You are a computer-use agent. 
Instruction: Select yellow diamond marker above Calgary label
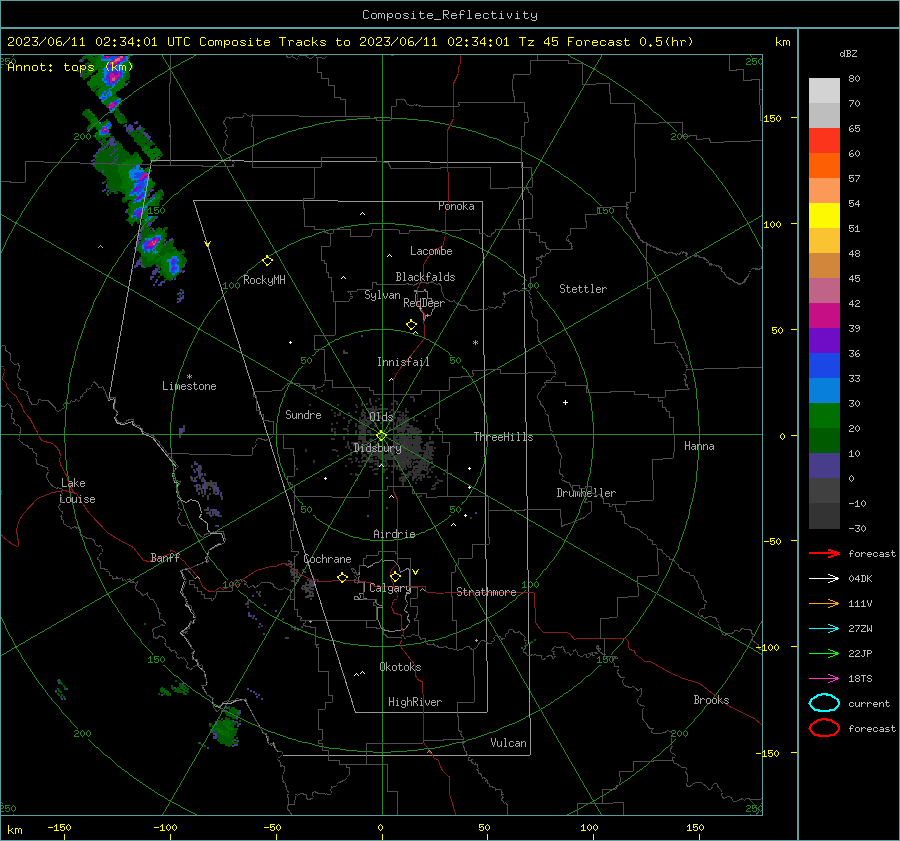[395, 576]
